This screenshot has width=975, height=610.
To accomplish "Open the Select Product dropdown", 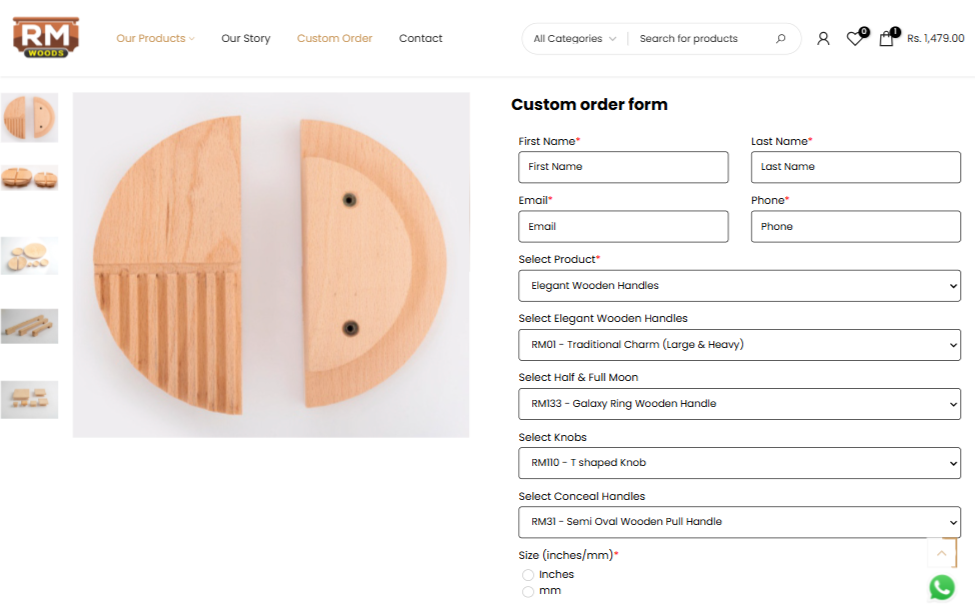I will click(739, 286).
